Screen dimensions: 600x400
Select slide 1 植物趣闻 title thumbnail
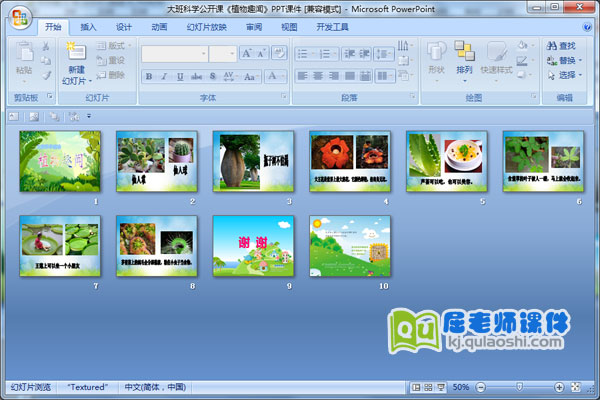point(60,161)
